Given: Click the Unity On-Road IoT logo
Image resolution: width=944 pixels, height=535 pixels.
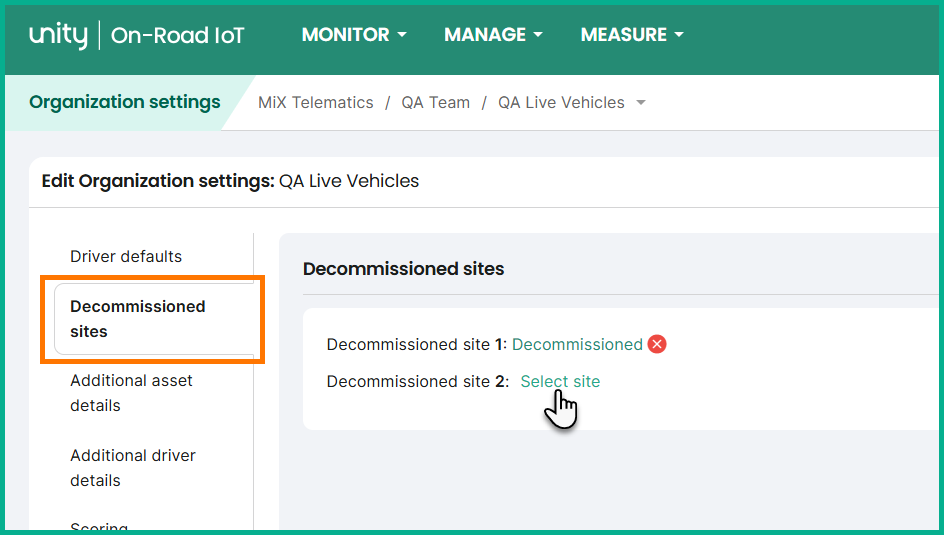Looking at the screenshot, I should [137, 35].
